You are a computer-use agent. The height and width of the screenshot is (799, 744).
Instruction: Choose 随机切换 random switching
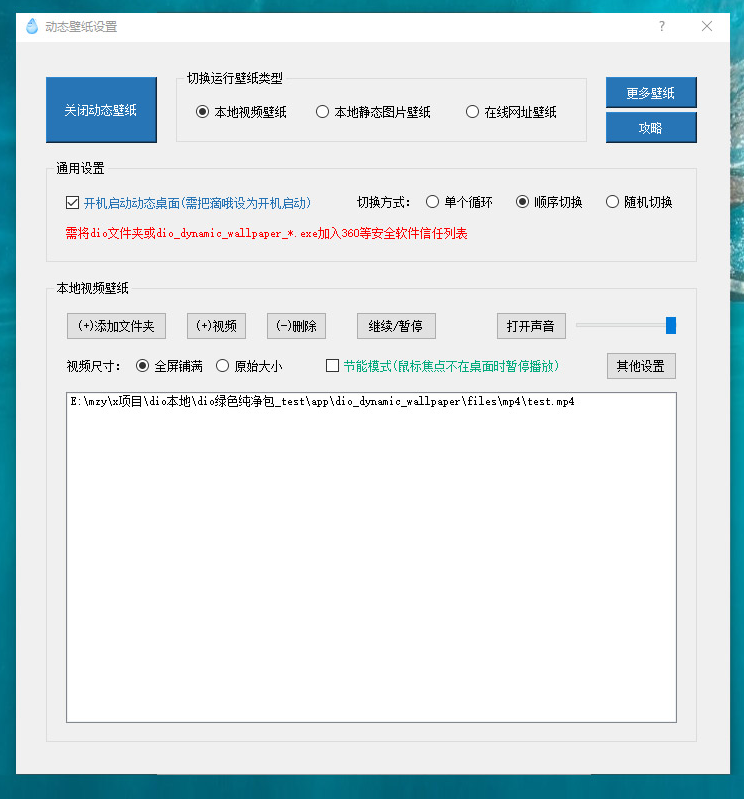[x=613, y=202]
